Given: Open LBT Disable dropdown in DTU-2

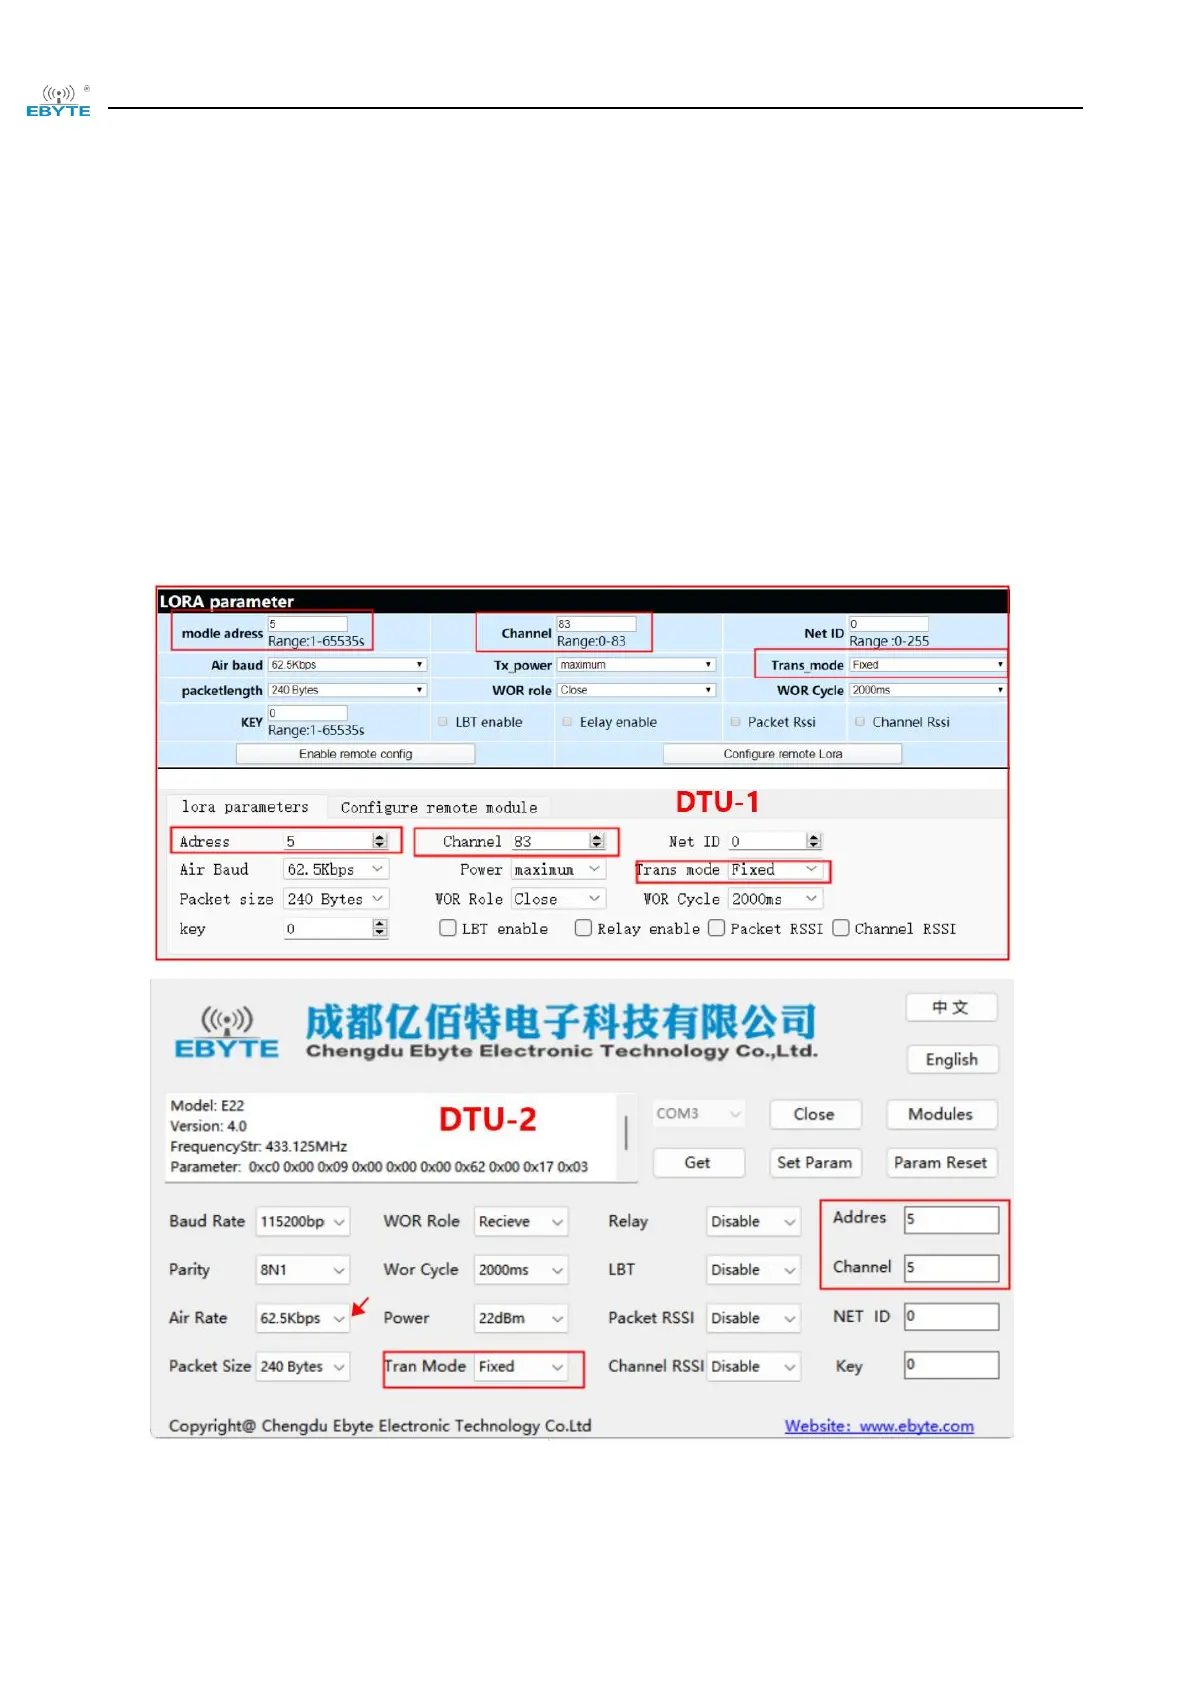Looking at the screenshot, I should (x=753, y=1270).
